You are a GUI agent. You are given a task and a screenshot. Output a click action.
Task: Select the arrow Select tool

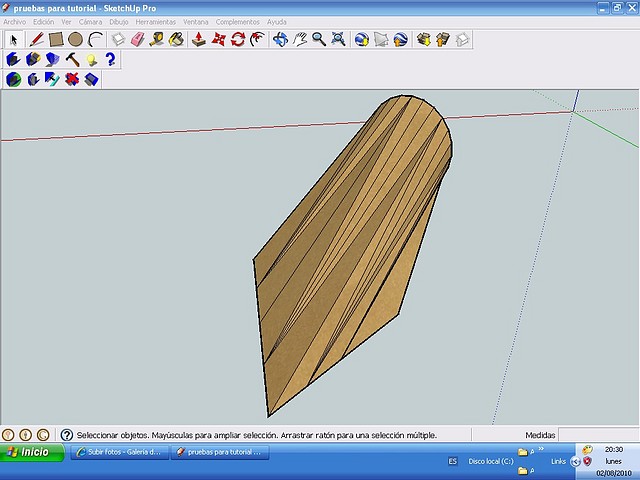click(x=14, y=40)
